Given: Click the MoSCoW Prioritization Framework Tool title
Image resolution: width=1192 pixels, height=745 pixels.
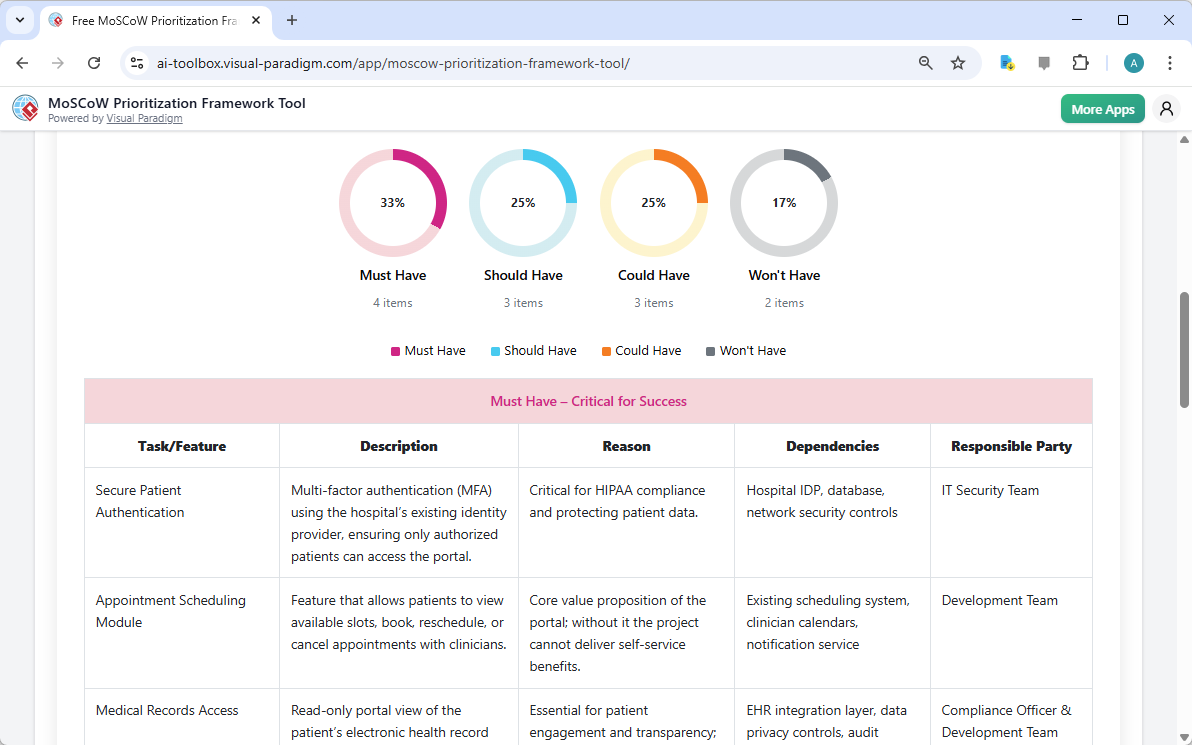Looking at the screenshot, I should [177, 103].
